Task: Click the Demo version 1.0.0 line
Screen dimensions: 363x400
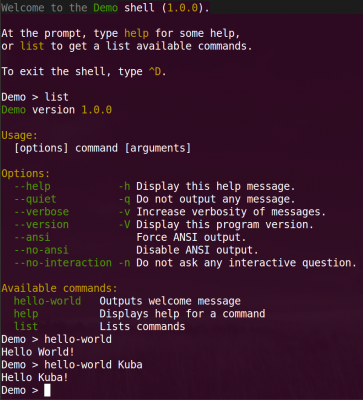Action: click(57, 110)
